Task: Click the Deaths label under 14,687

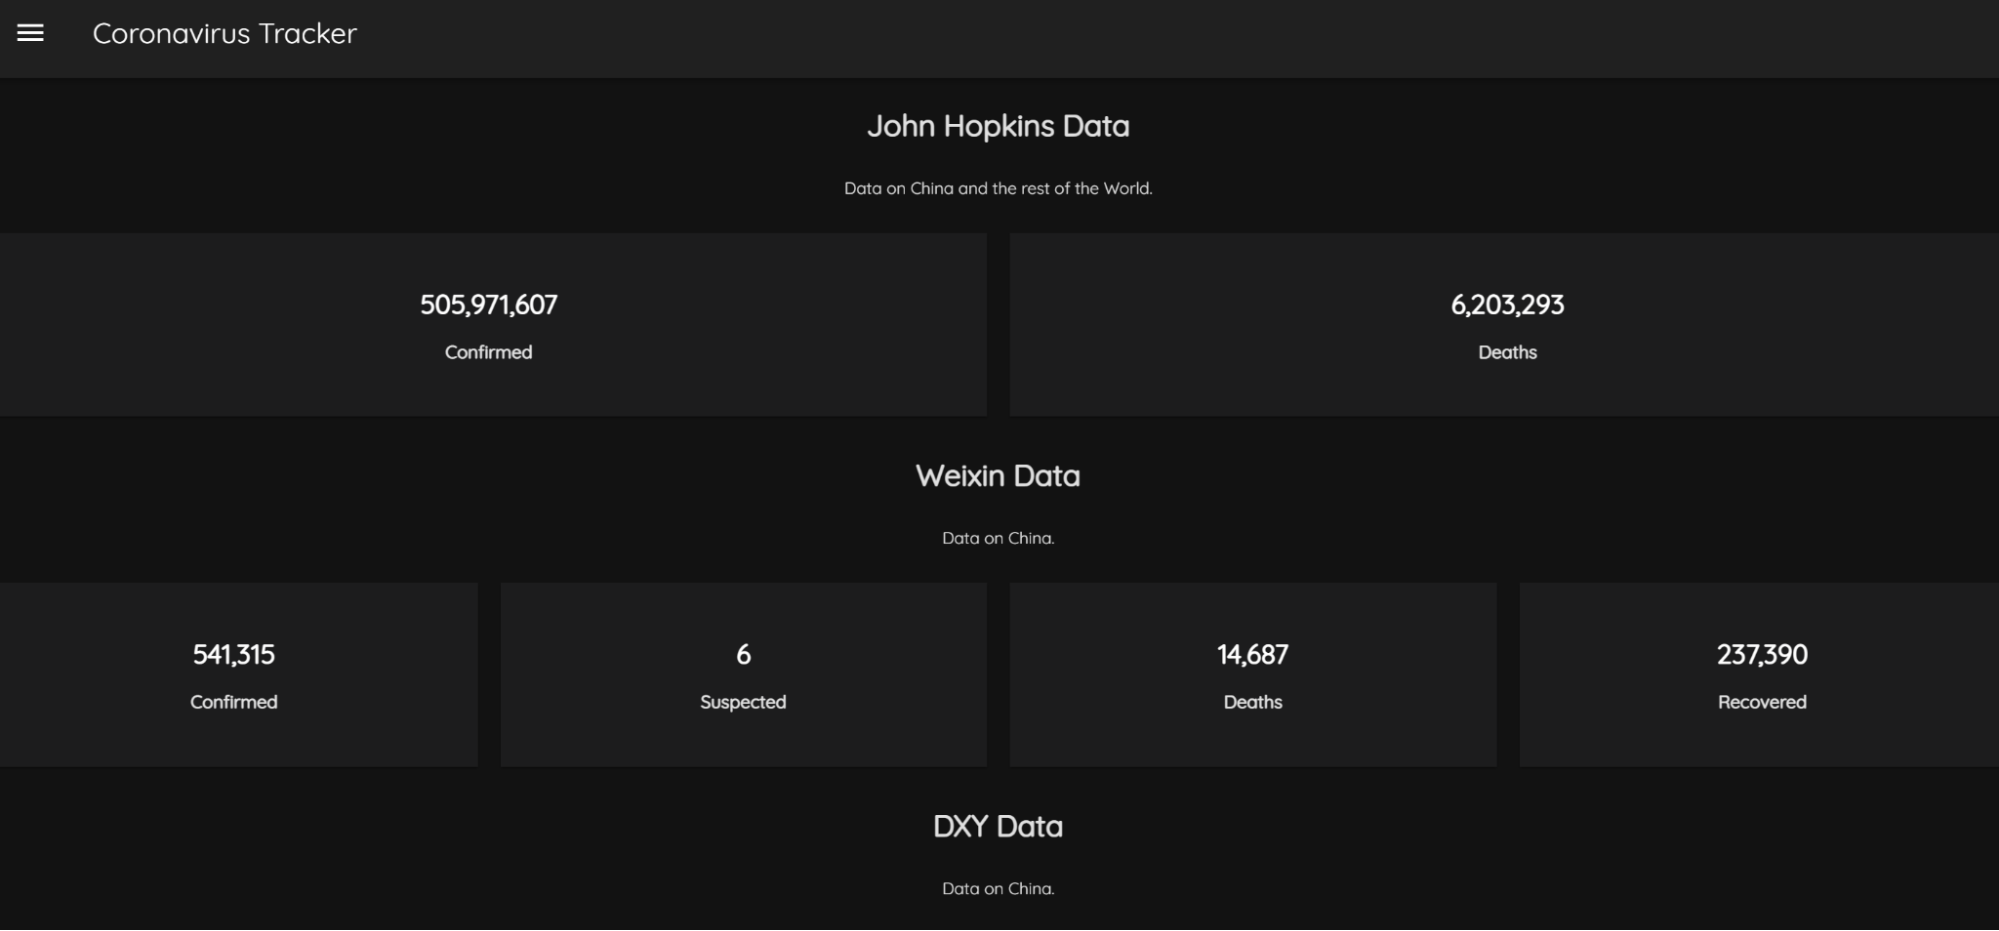Action: tap(1253, 702)
